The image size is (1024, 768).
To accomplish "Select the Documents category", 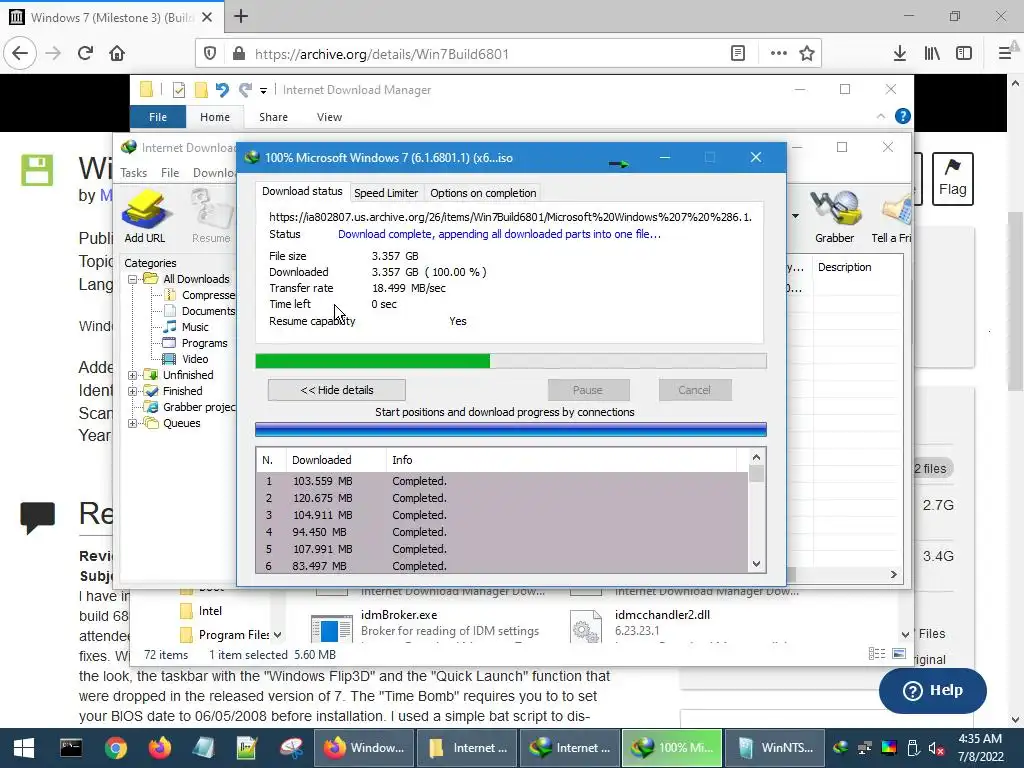I will click(x=208, y=311).
